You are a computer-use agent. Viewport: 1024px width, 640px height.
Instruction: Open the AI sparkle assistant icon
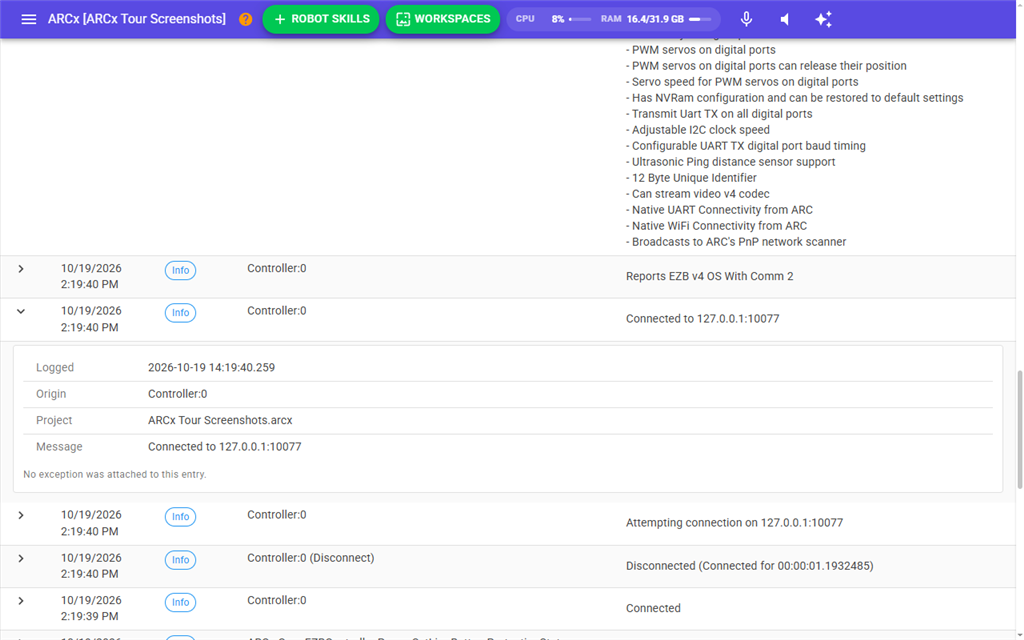coord(824,19)
